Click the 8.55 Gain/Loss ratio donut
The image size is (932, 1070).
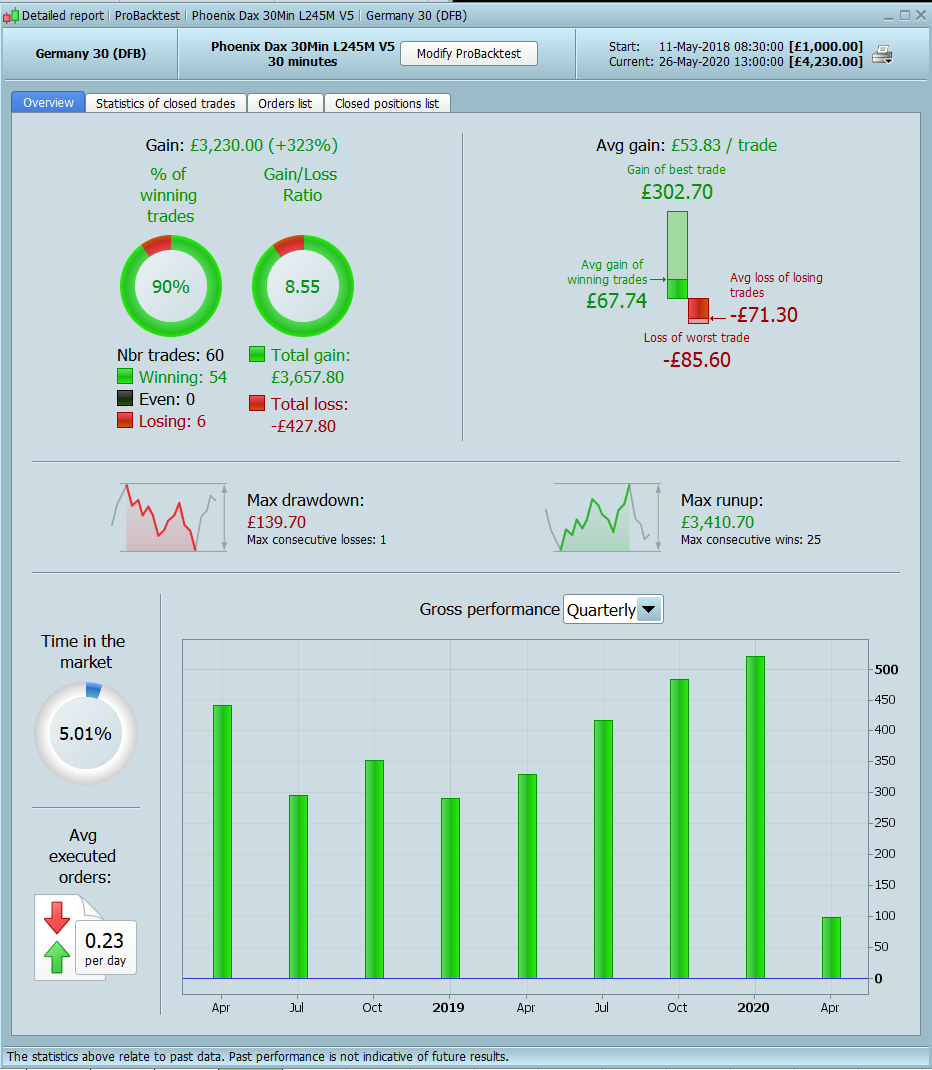pos(302,286)
